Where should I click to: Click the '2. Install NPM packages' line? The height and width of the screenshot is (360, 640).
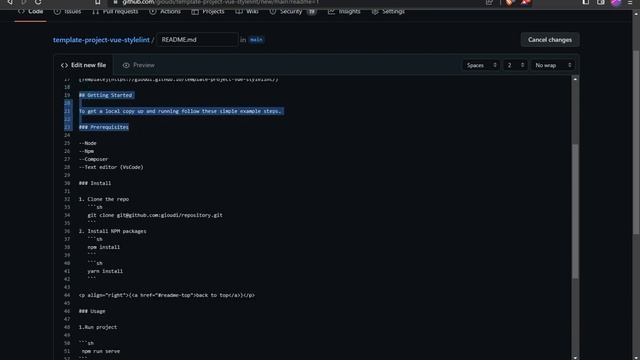point(112,231)
